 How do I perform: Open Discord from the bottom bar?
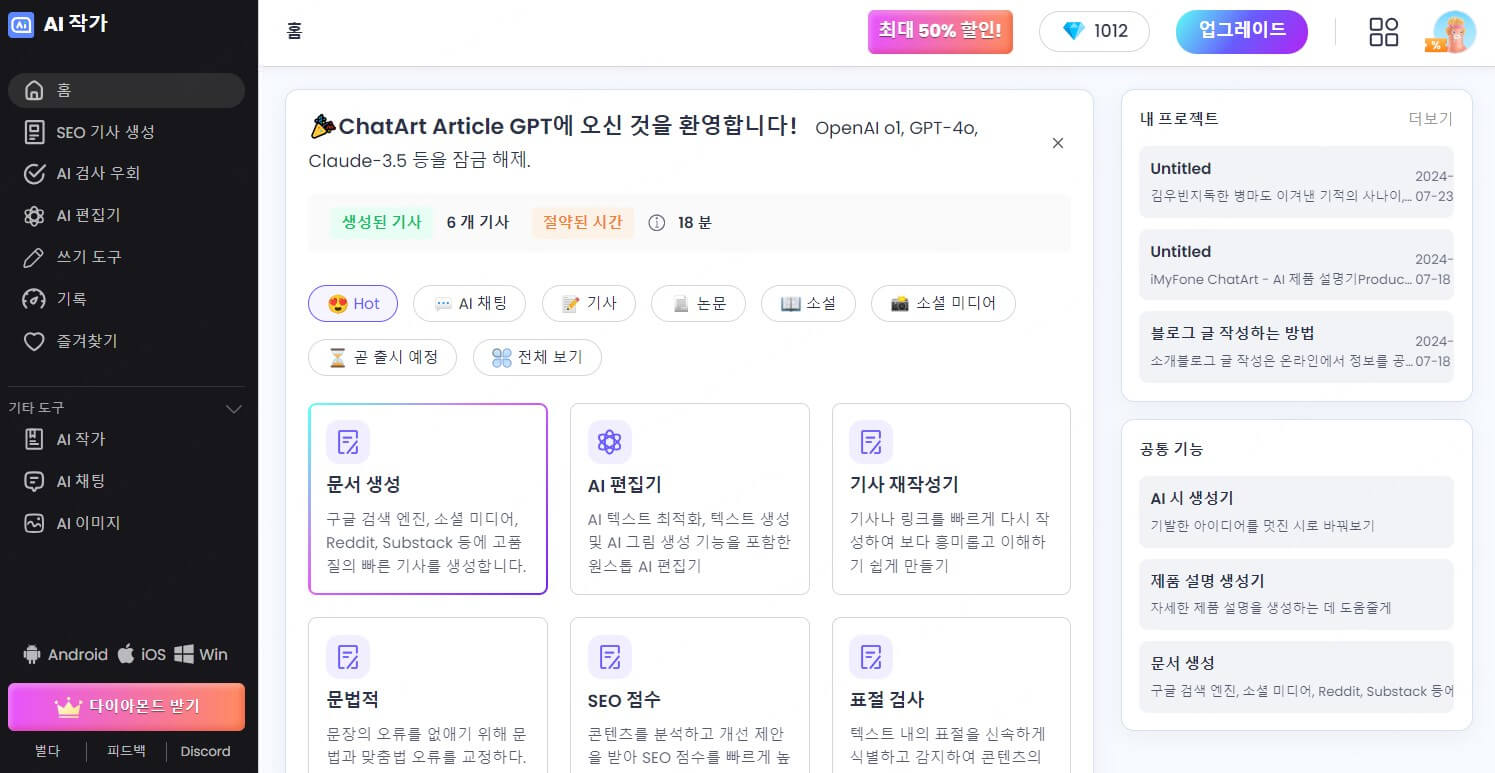(204, 751)
